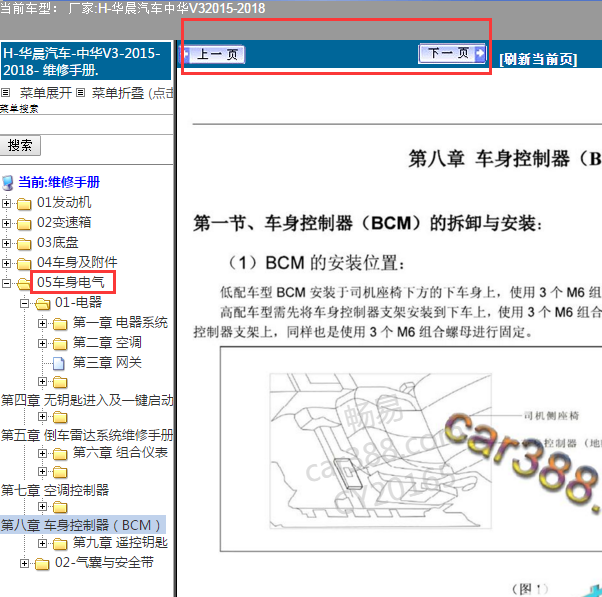Open 02-气囊与安全带 label

[104, 562]
